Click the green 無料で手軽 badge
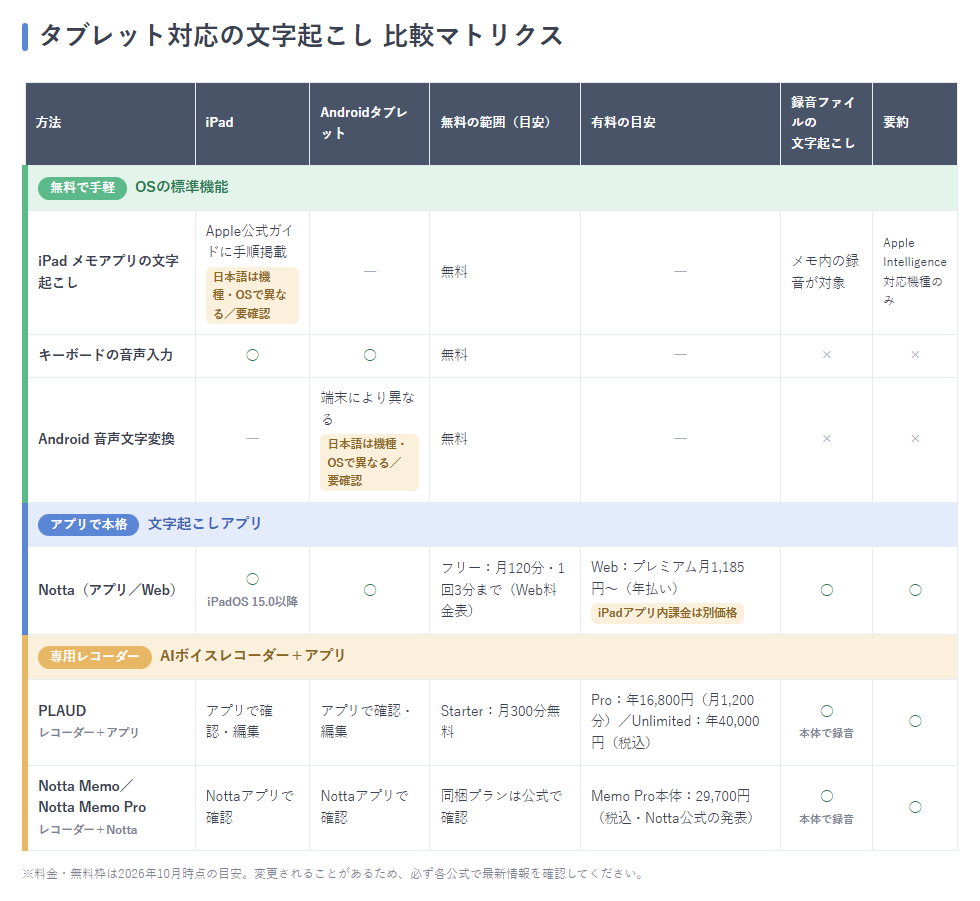980x901 pixels. click(82, 187)
